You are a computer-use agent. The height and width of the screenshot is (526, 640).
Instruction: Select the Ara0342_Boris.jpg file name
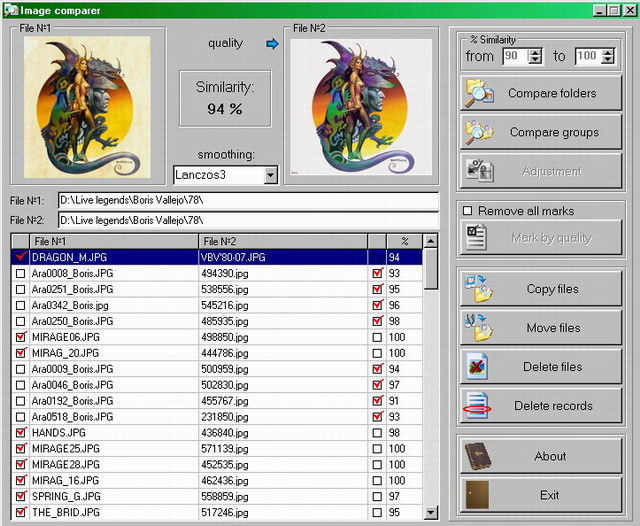coord(70,305)
